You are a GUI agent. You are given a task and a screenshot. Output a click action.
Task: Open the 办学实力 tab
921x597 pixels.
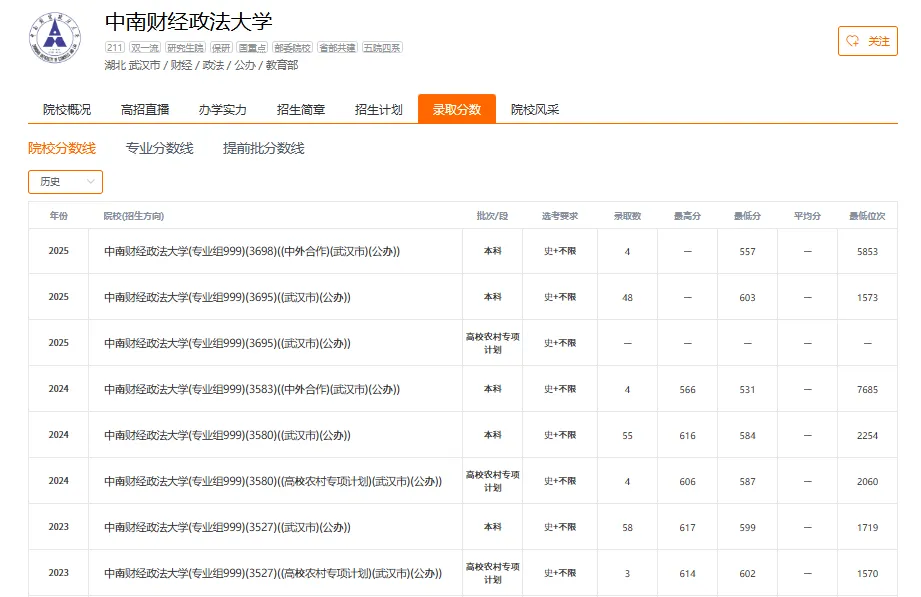[223, 109]
